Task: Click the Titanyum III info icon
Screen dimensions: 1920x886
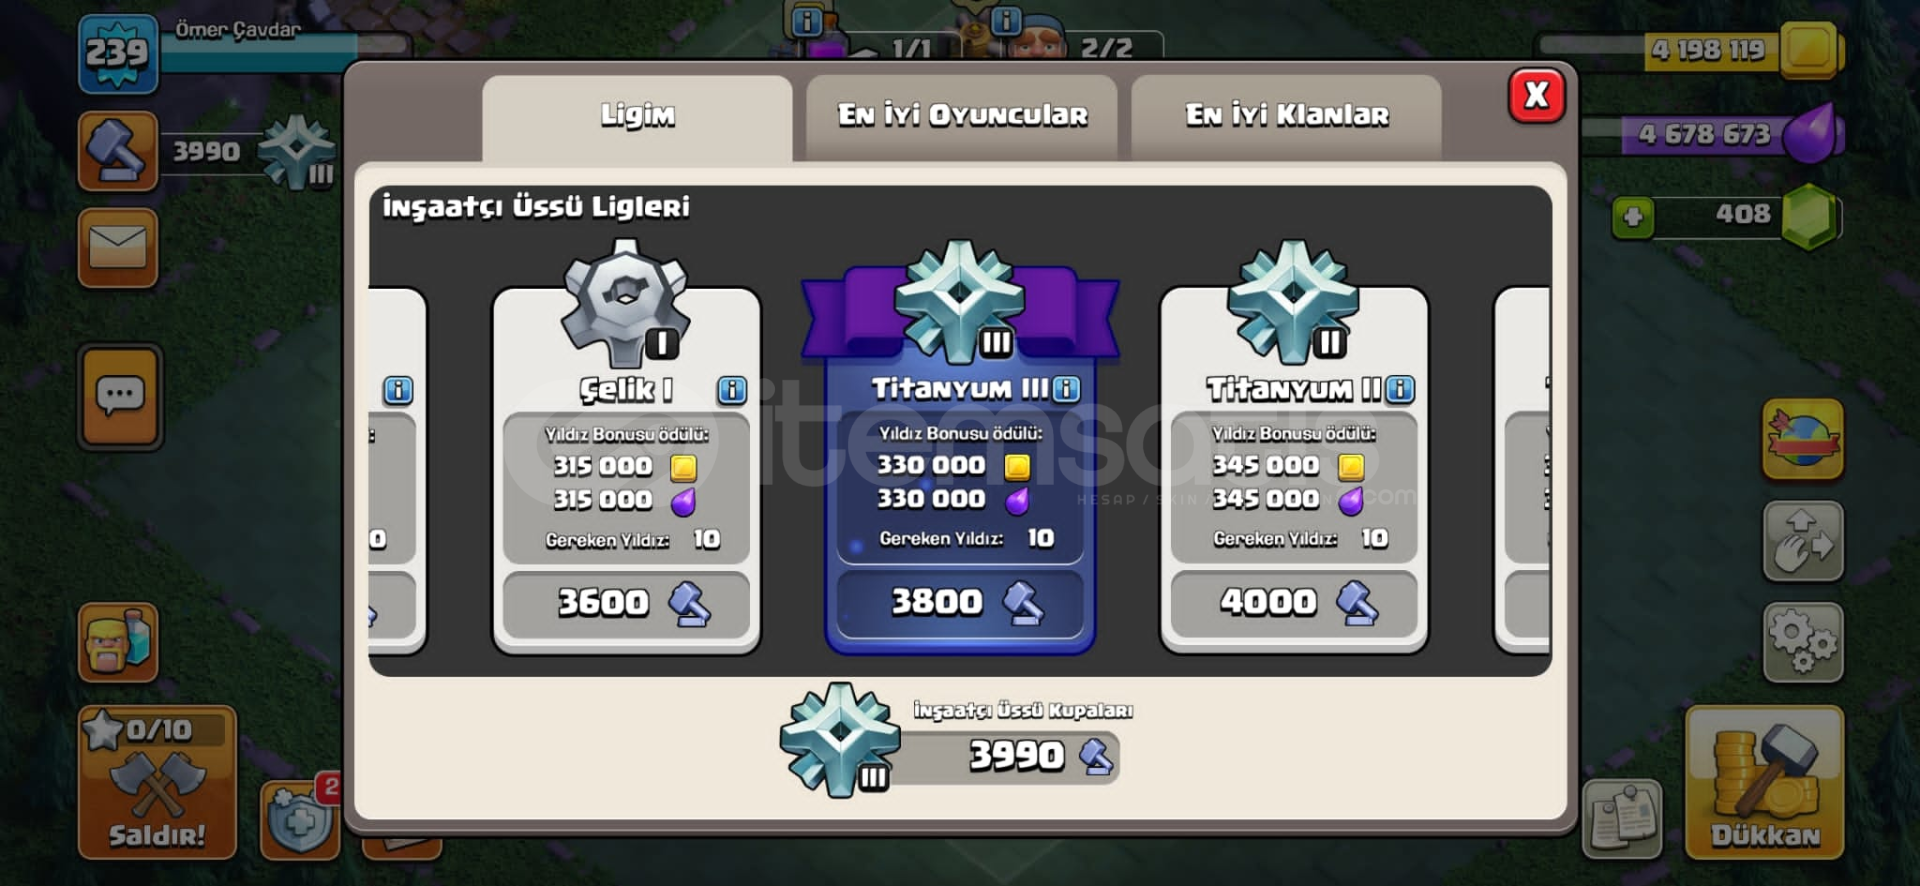Action: click(x=1067, y=389)
